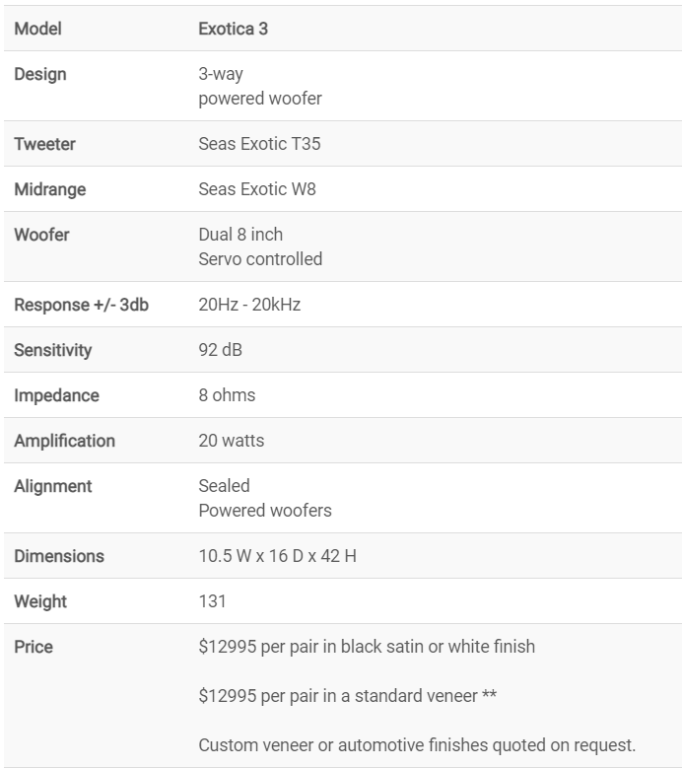Select the Sealed alignment text
Viewport: 682px width, 768px height.
point(224,486)
